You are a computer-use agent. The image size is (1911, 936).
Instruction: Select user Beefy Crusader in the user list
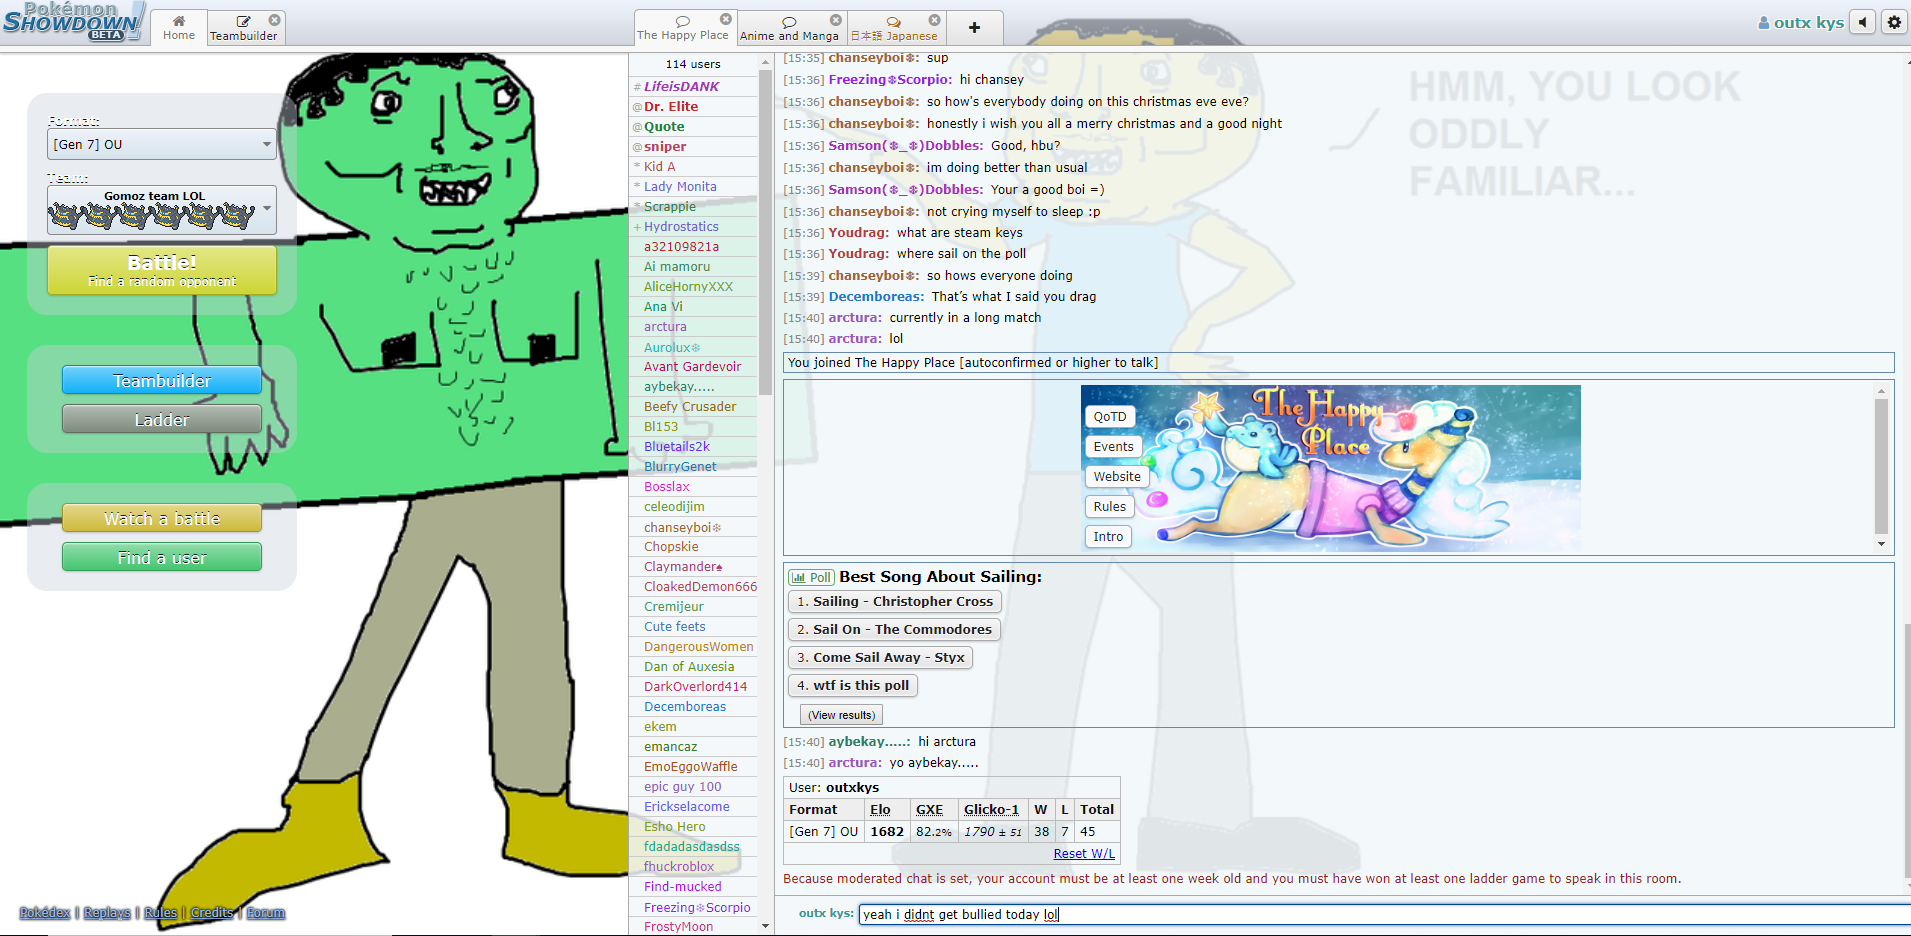click(694, 406)
